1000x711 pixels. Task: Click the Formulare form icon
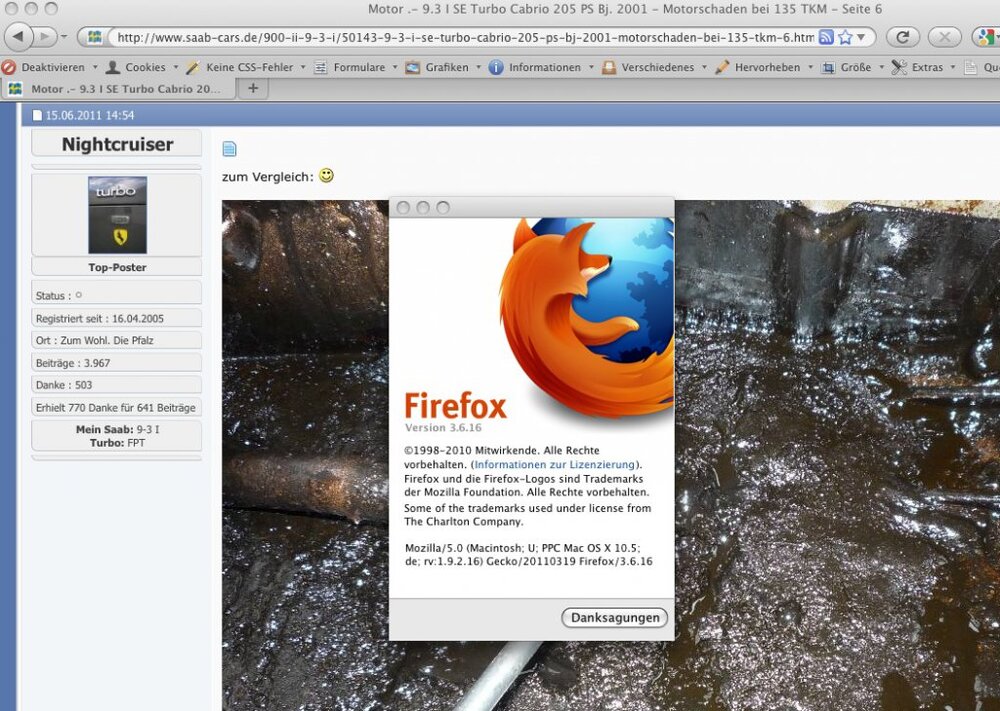(321, 67)
